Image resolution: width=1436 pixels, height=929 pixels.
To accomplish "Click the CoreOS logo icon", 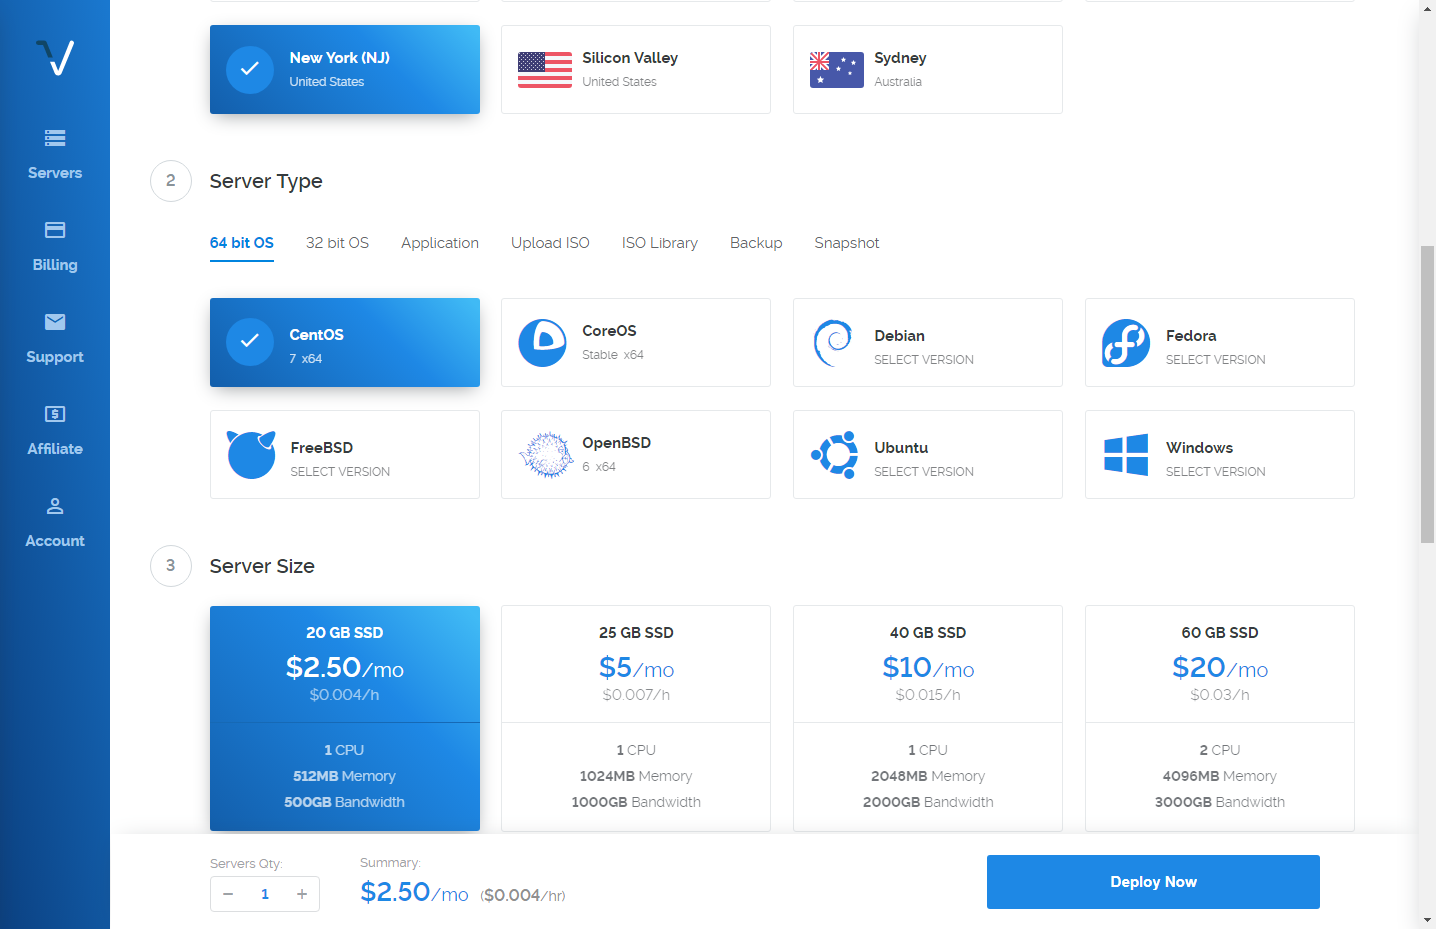I will (x=543, y=343).
